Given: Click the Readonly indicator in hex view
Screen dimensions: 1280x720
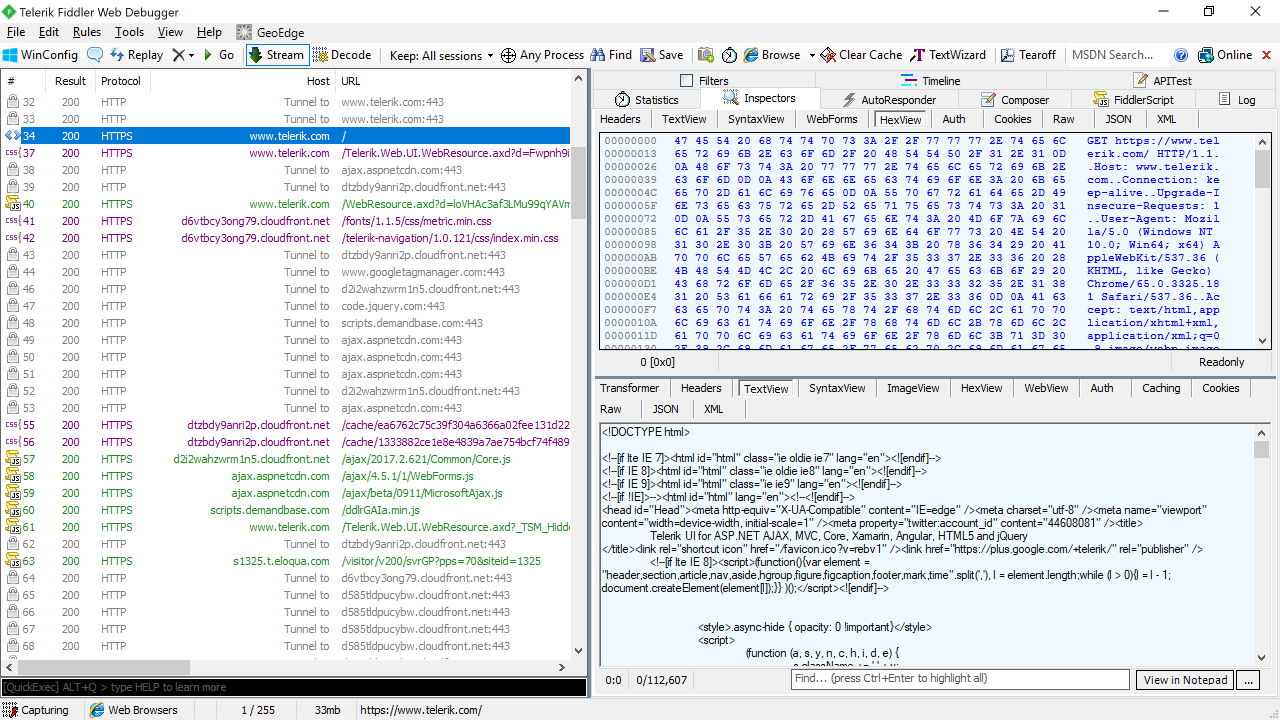Looking at the screenshot, I should [x=1222, y=362].
